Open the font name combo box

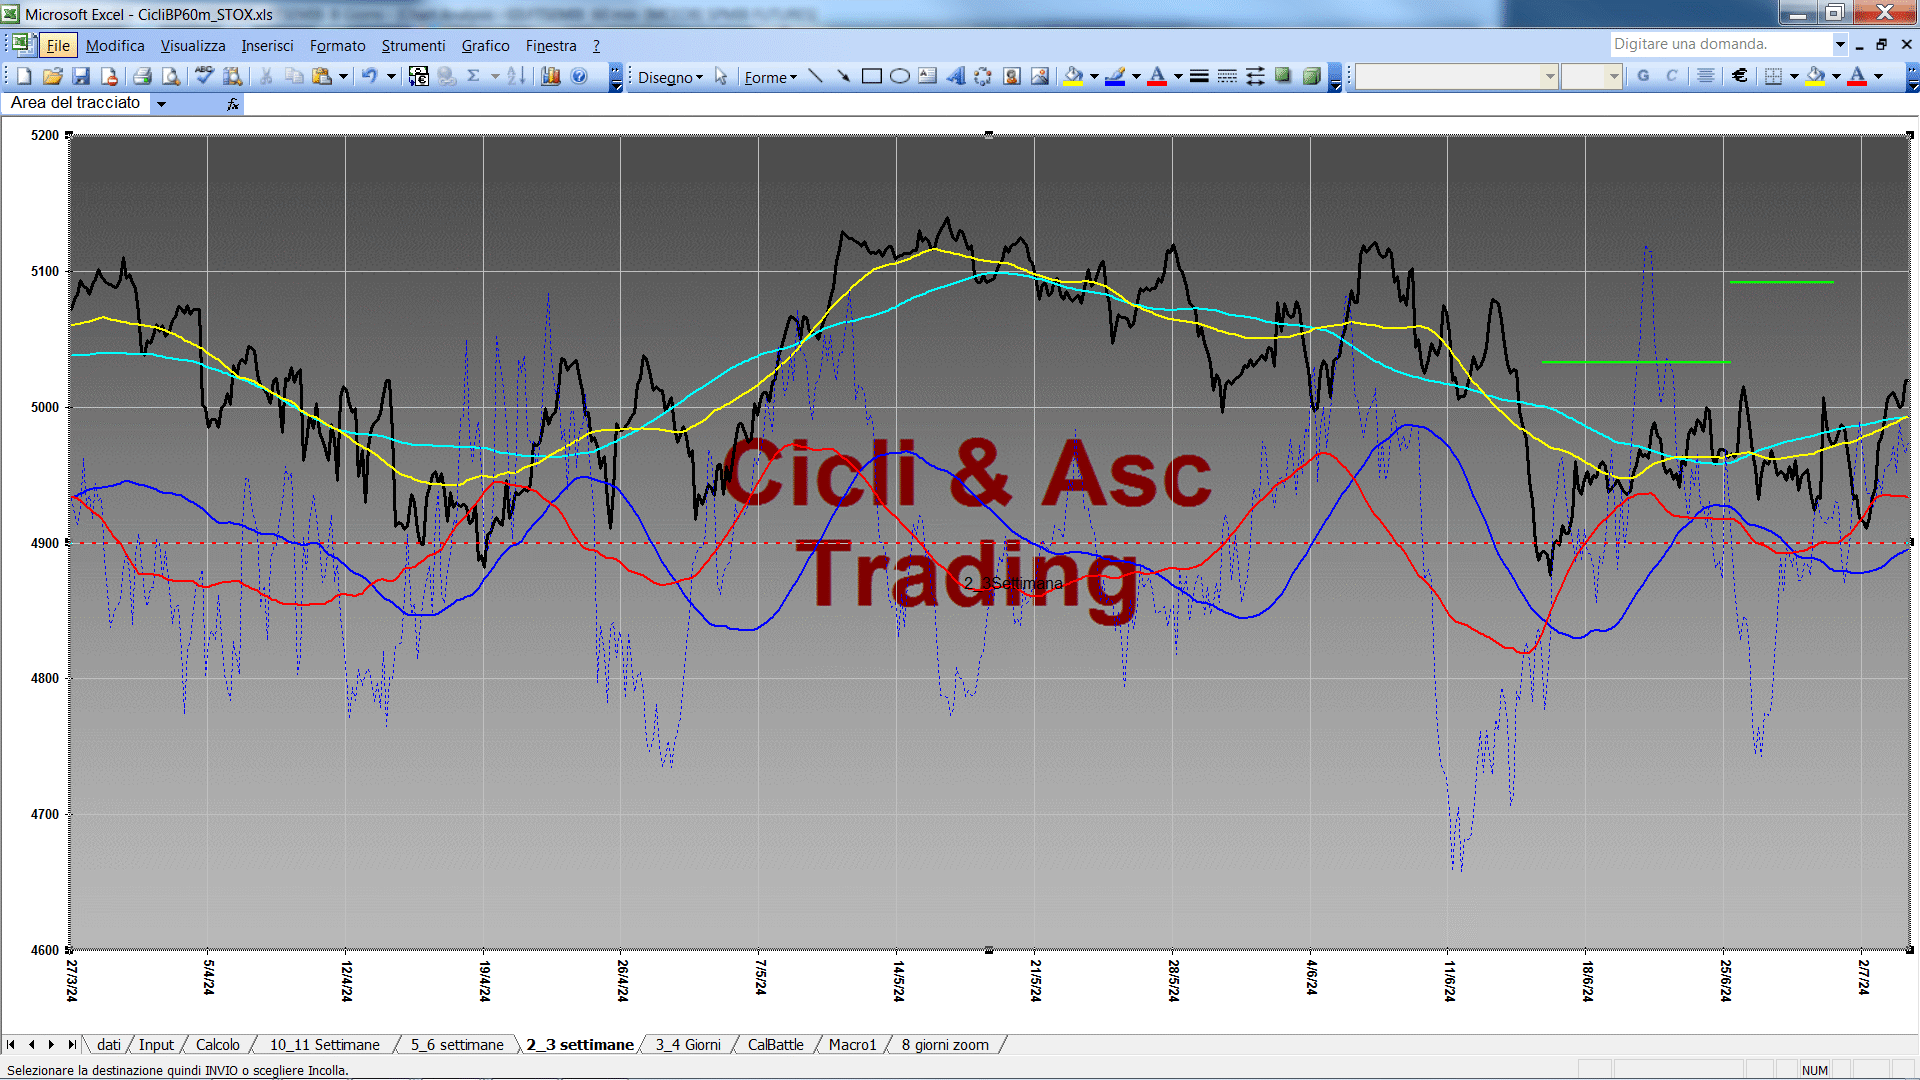click(1457, 77)
